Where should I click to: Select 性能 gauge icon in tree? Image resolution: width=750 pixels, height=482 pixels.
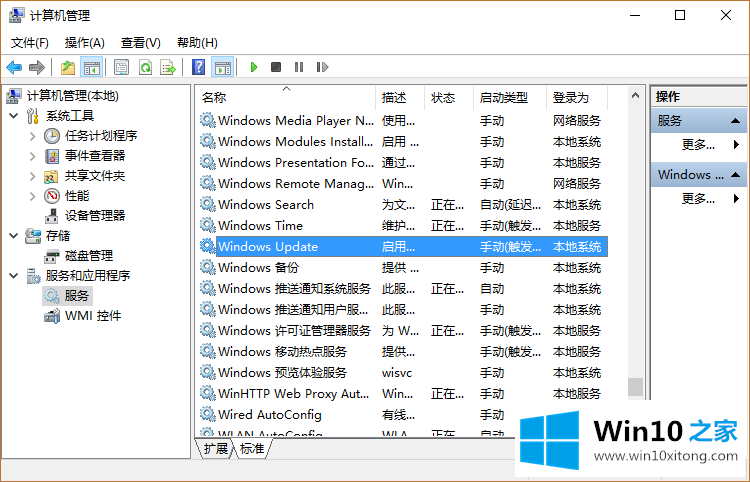tap(52, 196)
